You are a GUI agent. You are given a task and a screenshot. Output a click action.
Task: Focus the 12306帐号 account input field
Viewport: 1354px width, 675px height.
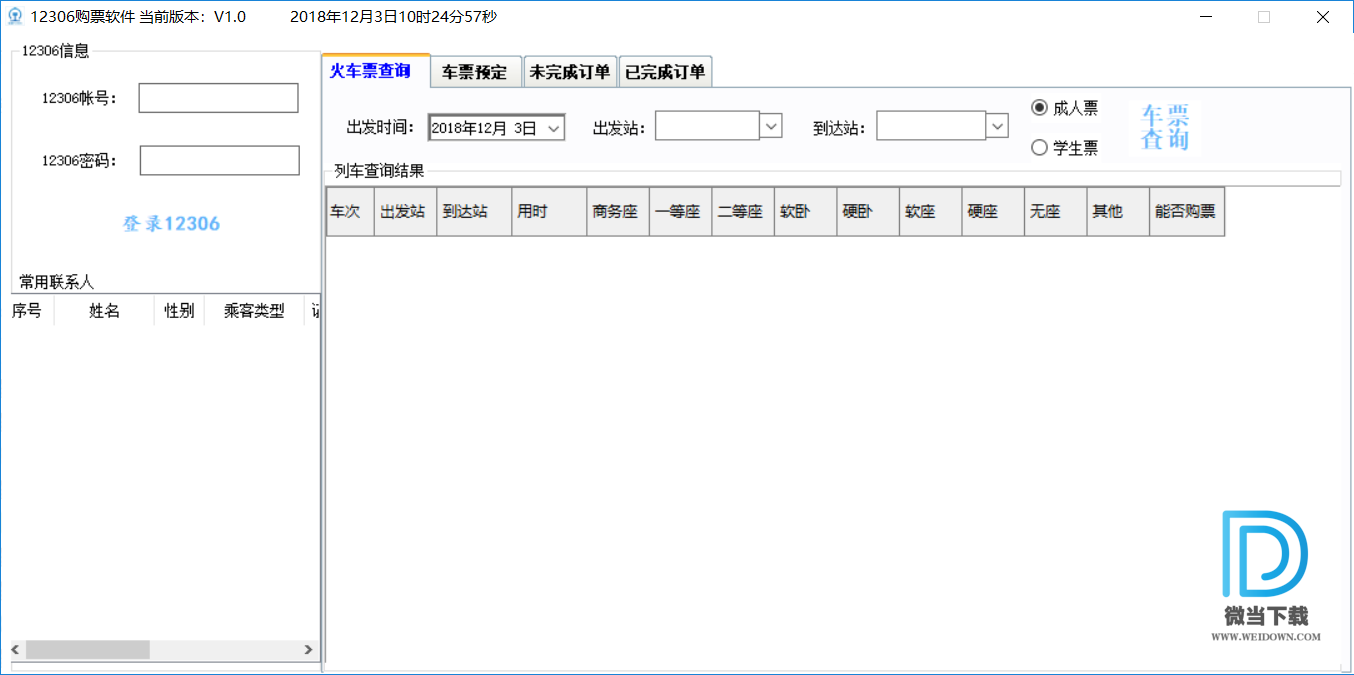[x=218, y=98]
